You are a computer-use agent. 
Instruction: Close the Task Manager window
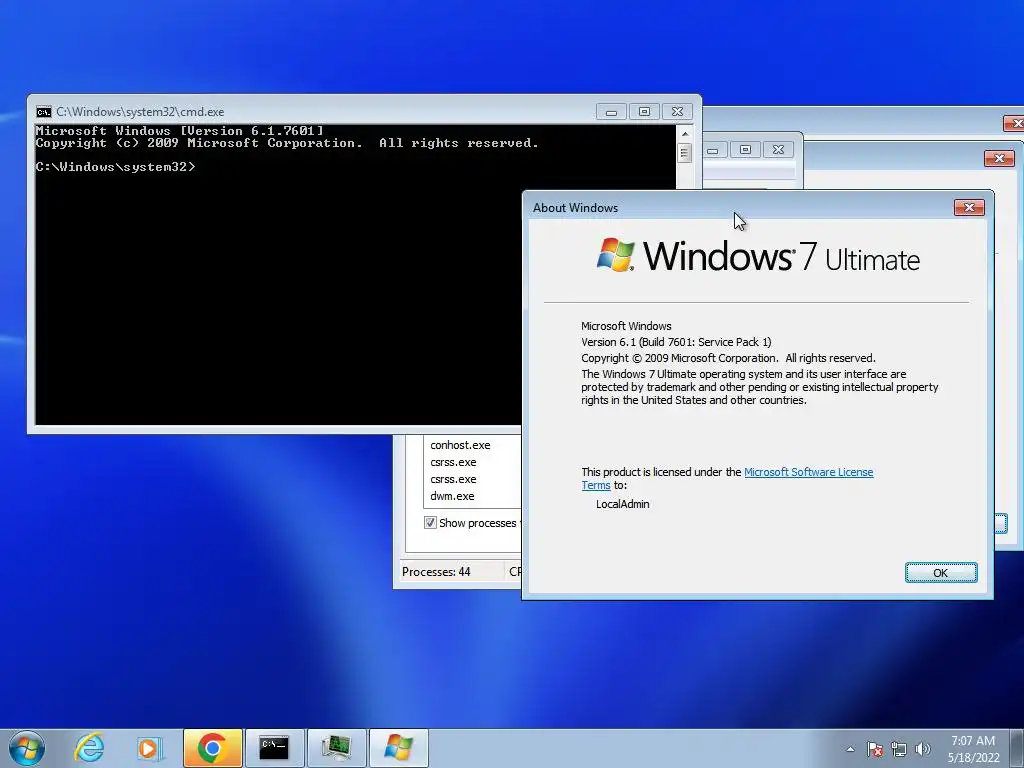(x=778, y=150)
